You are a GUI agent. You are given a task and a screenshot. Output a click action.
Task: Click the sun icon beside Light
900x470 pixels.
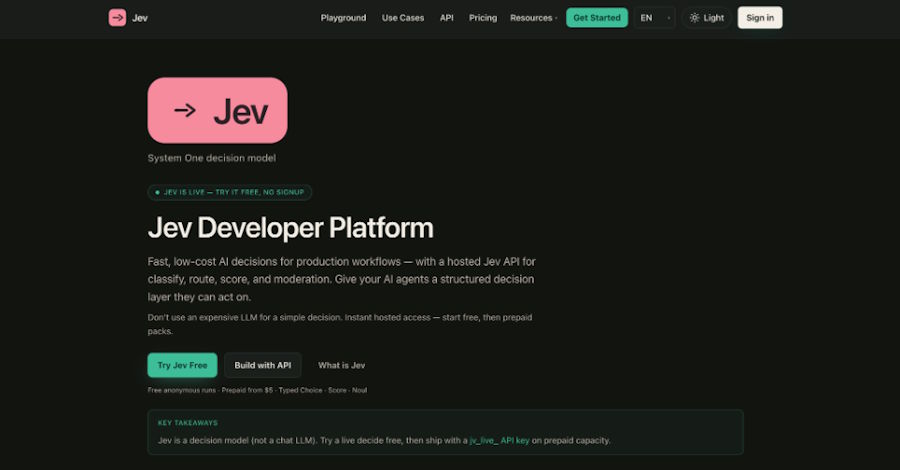695,18
